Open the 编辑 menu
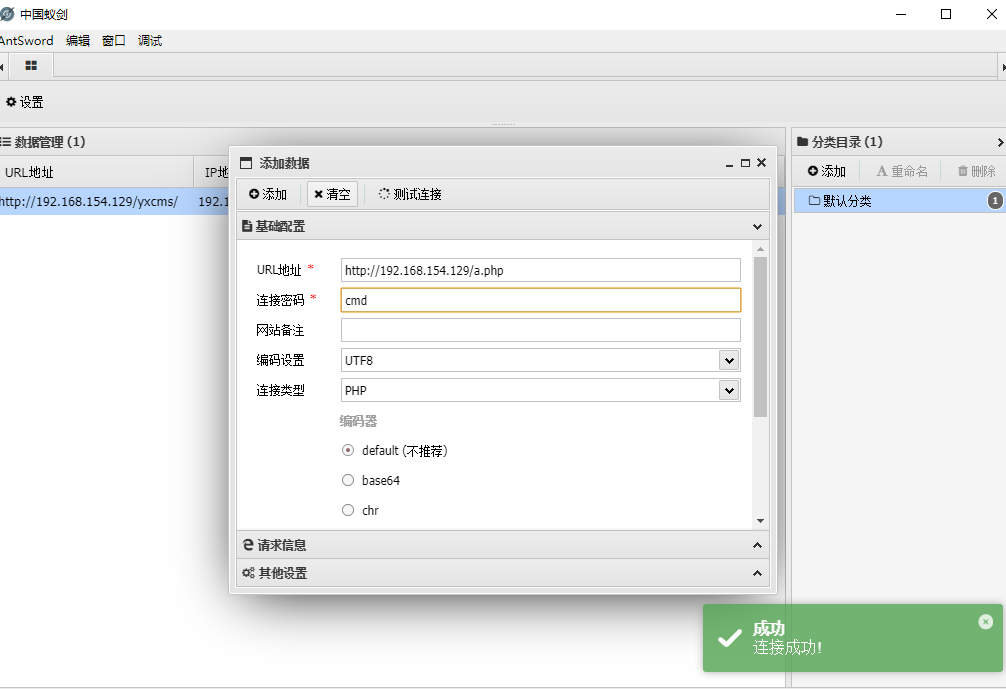 coord(78,40)
